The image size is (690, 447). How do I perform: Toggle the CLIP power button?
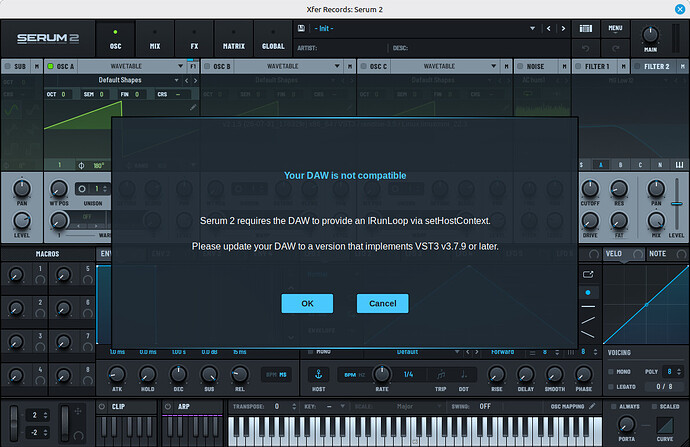pyautogui.click(x=102, y=407)
